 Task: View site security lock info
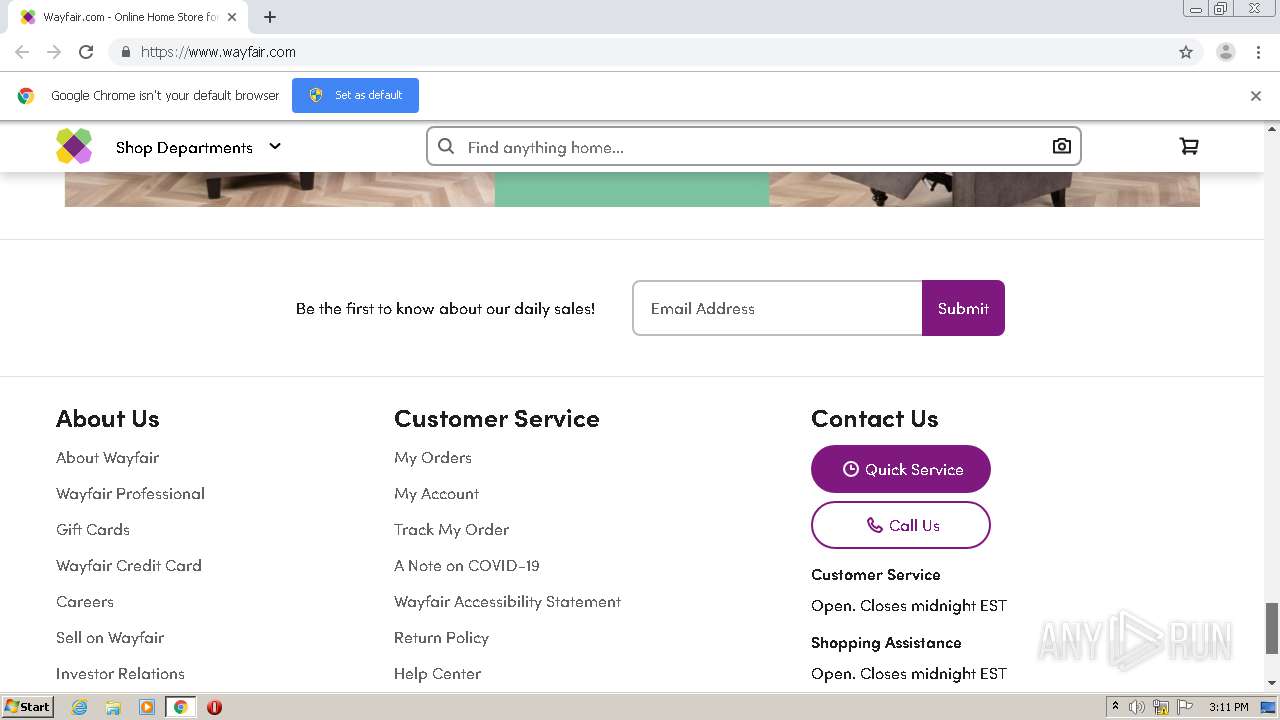point(125,52)
